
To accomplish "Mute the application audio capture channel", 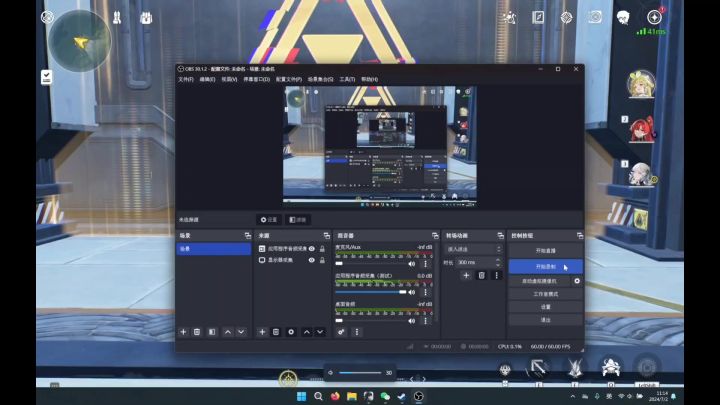I will (x=412, y=292).
